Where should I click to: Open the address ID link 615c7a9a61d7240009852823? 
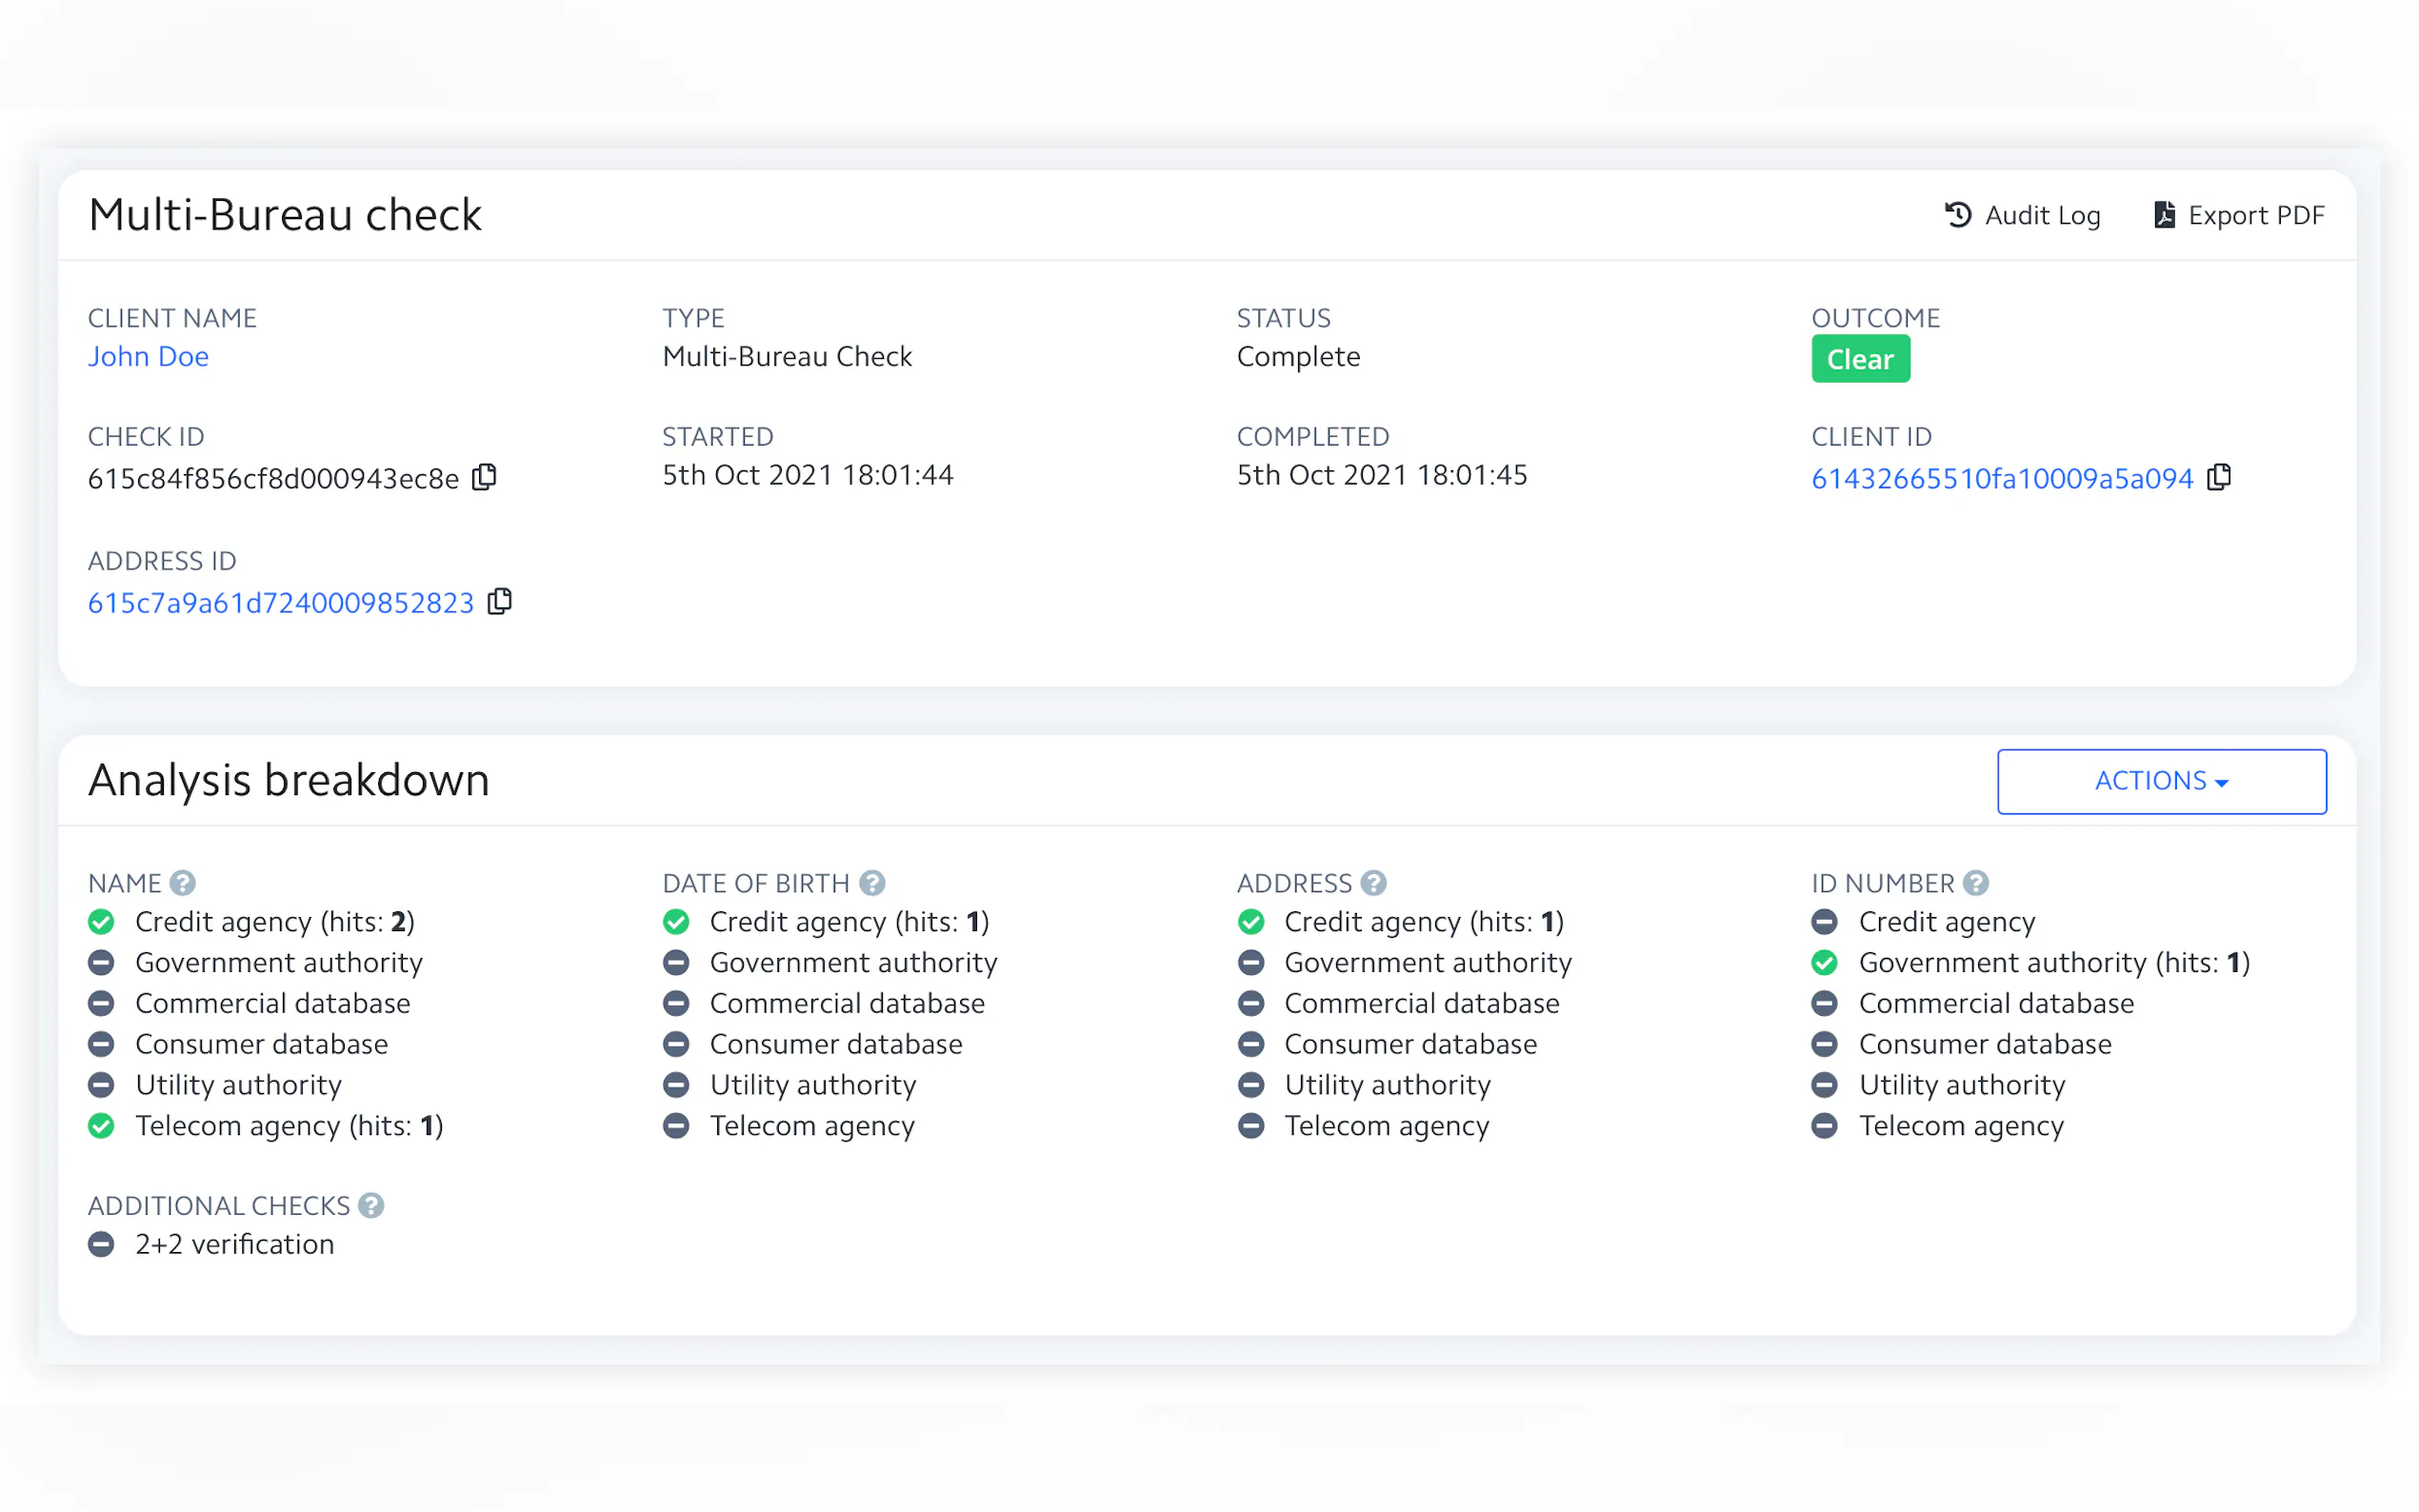coord(280,603)
